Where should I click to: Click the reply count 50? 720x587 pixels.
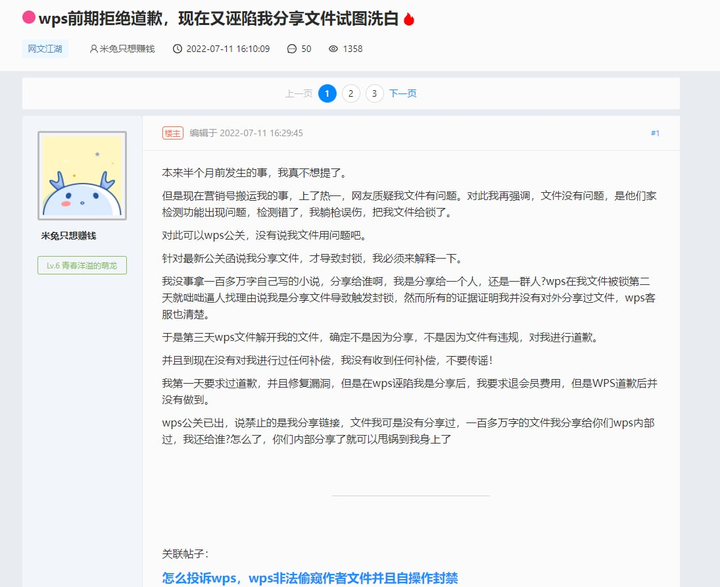(306, 49)
